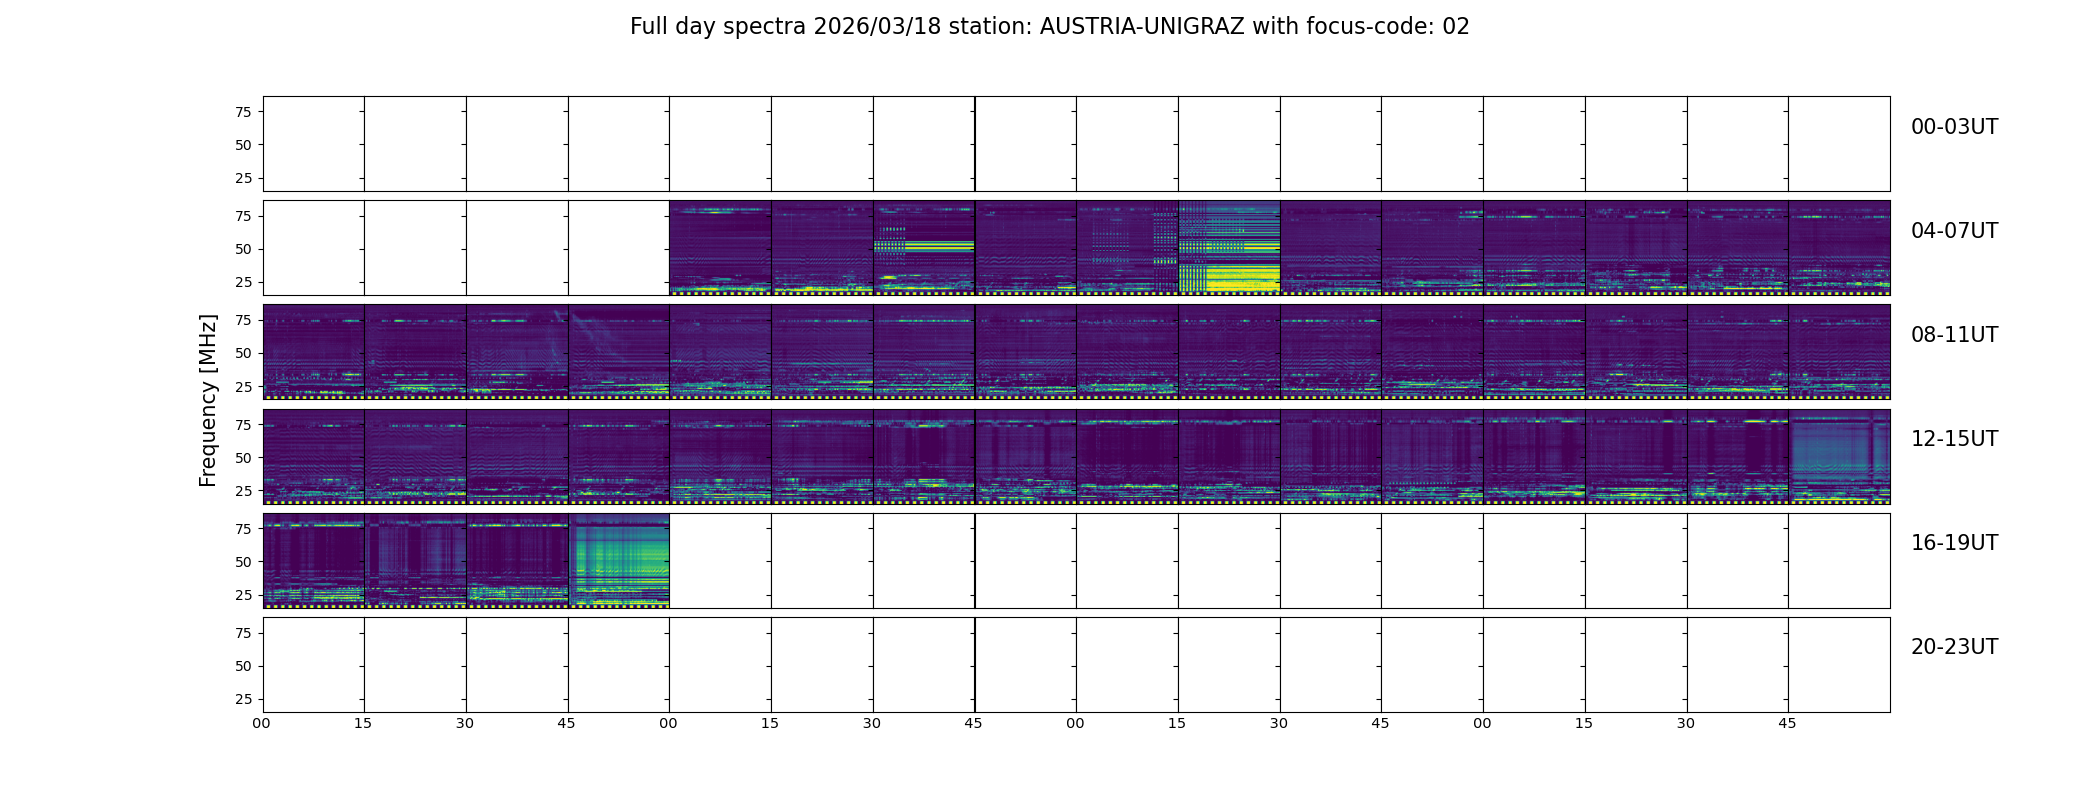Click the empty 17:00 panel after the green spectrum

[x=720, y=560]
